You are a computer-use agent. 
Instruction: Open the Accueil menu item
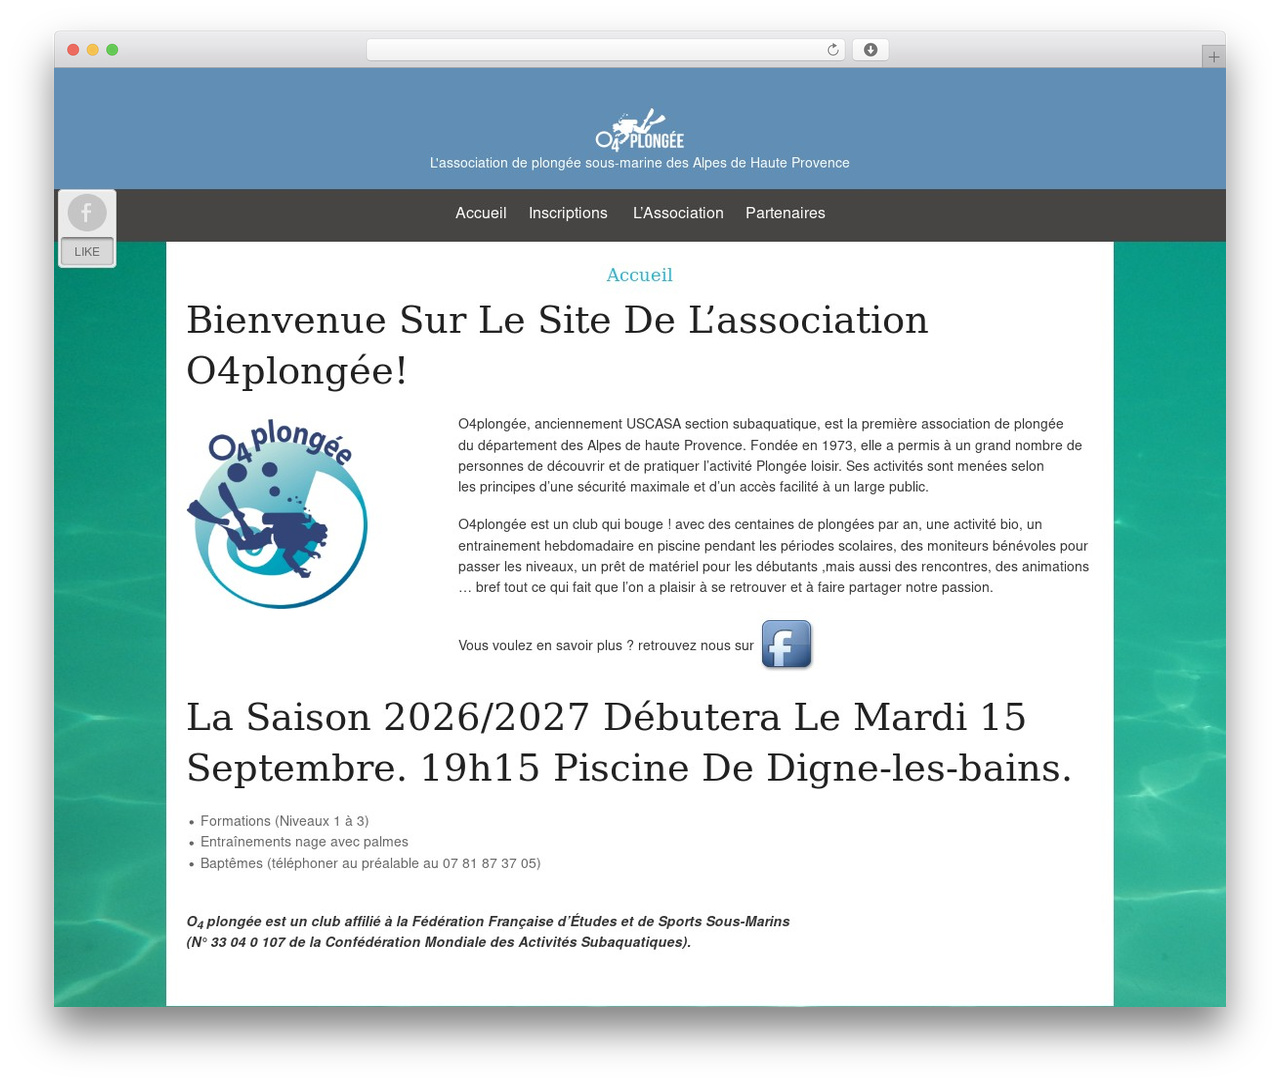(x=481, y=213)
